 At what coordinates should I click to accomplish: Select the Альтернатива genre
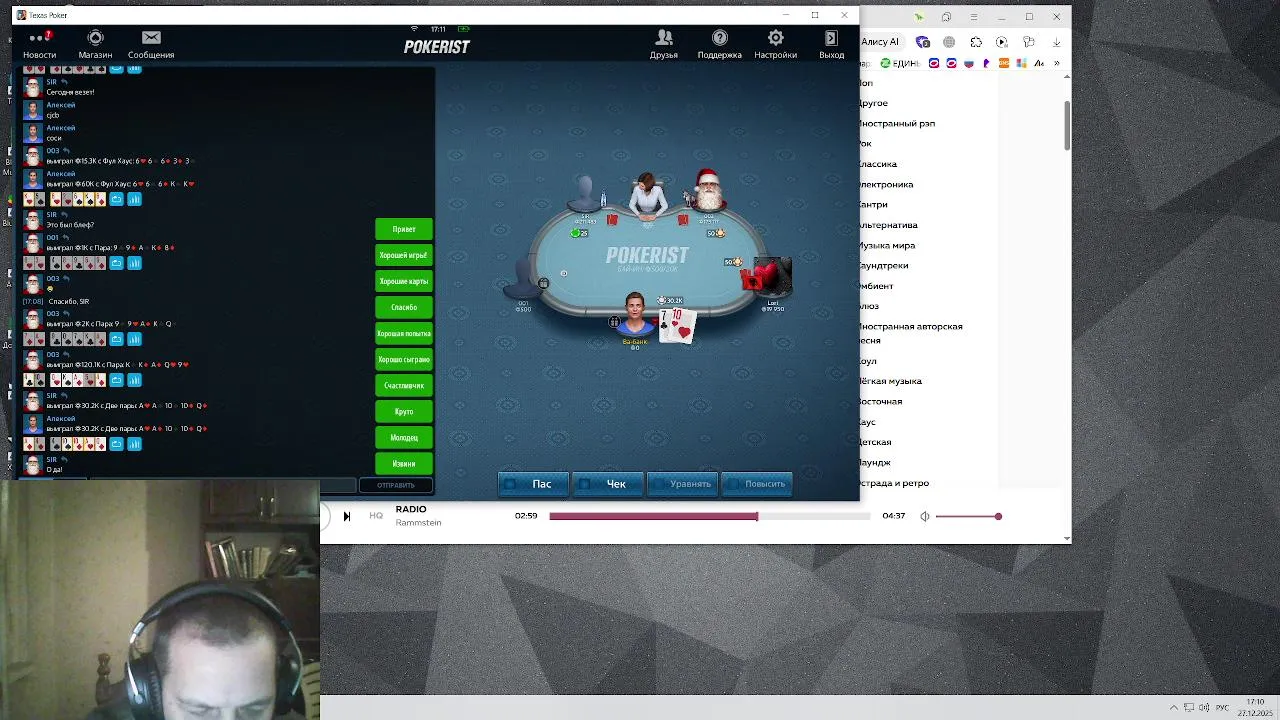[x=888, y=225]
